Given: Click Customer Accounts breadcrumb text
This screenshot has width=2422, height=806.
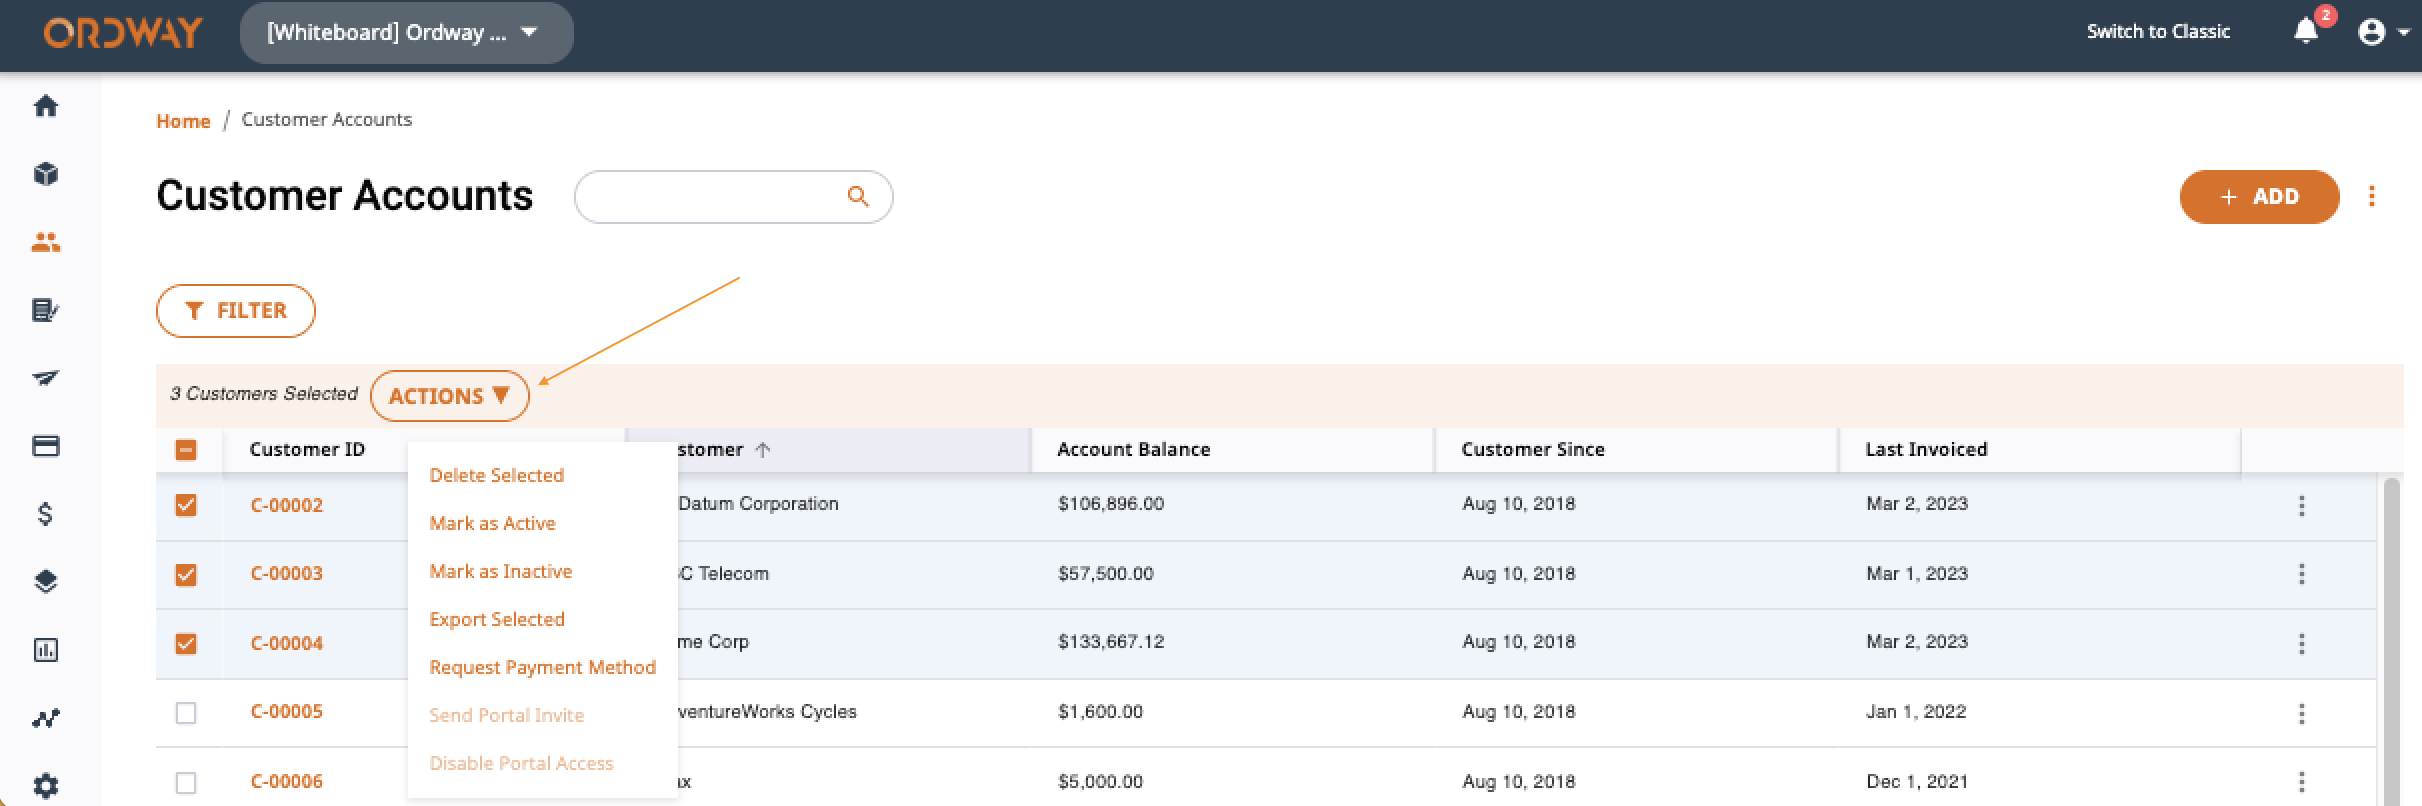Looking at the screenshot, I should point(327,120).
